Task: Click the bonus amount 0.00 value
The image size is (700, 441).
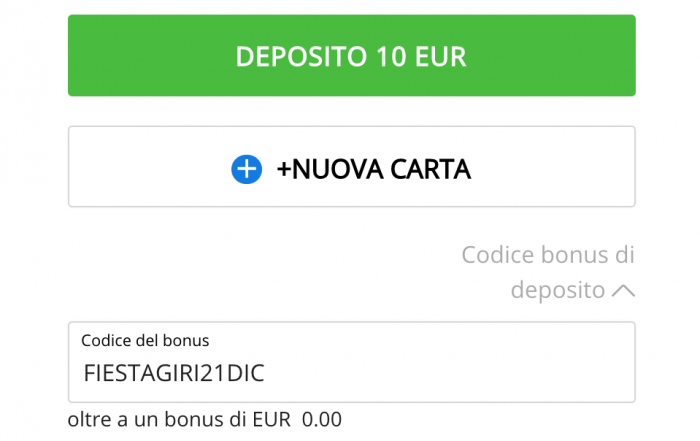Action: (322, 420)
